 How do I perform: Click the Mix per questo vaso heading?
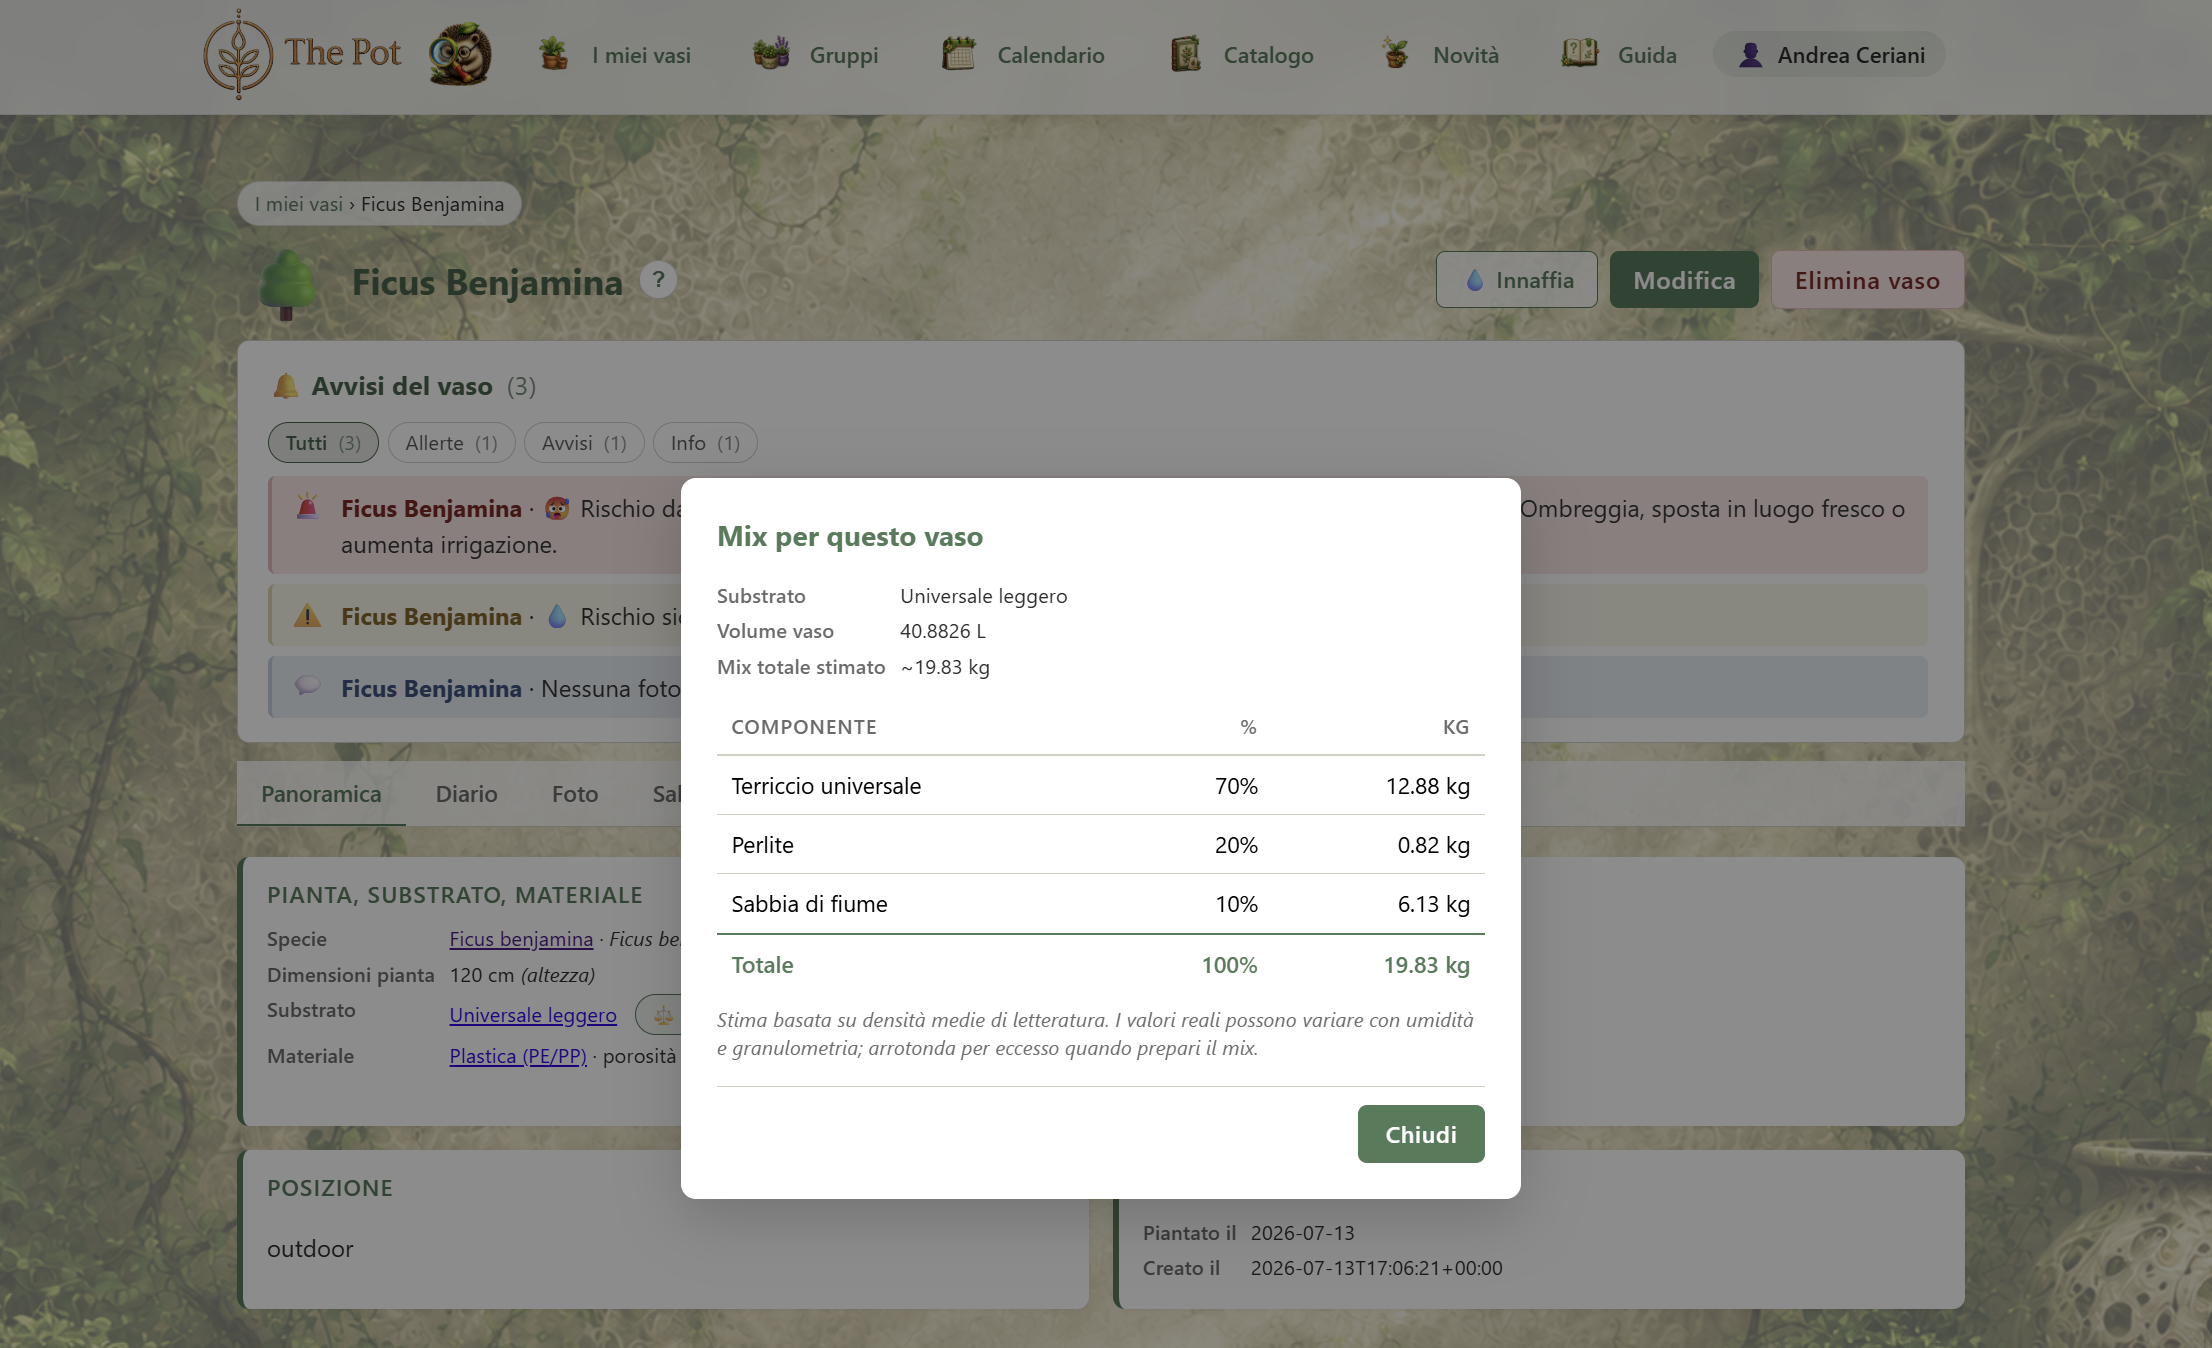850,536
